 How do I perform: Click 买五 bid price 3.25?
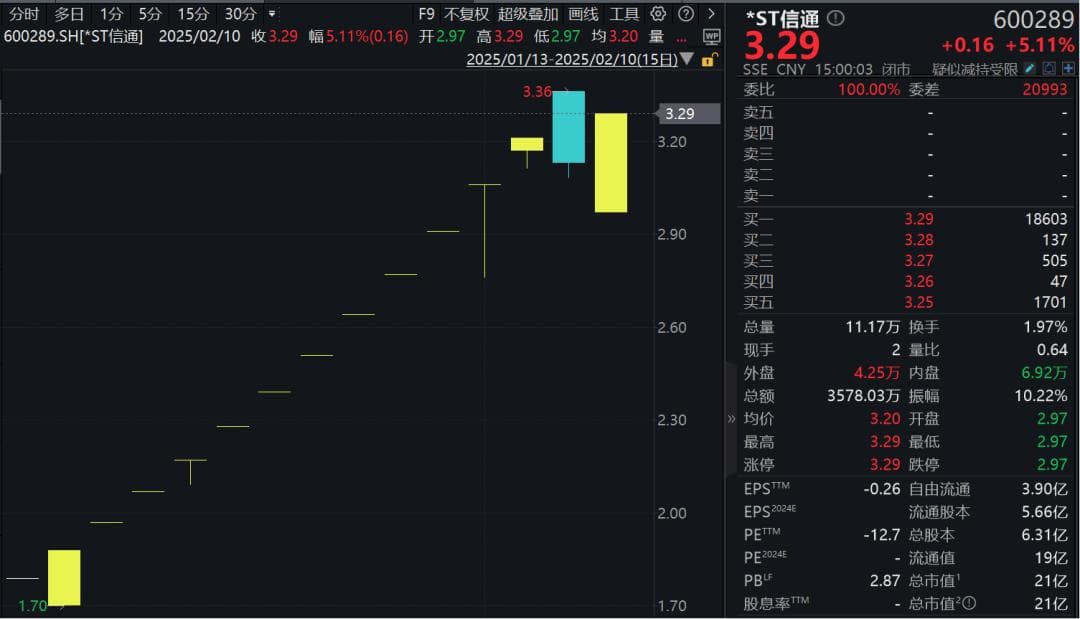click(919, 302)
